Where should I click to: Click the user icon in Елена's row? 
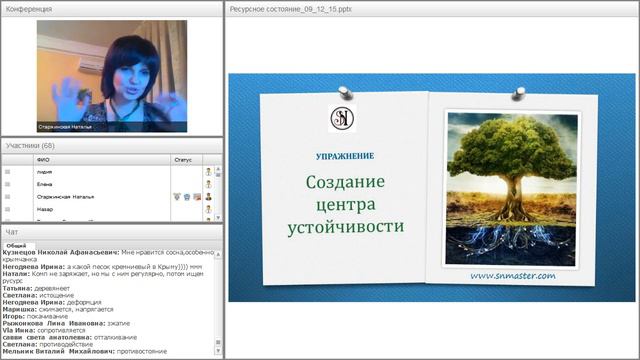coord(209,184)
